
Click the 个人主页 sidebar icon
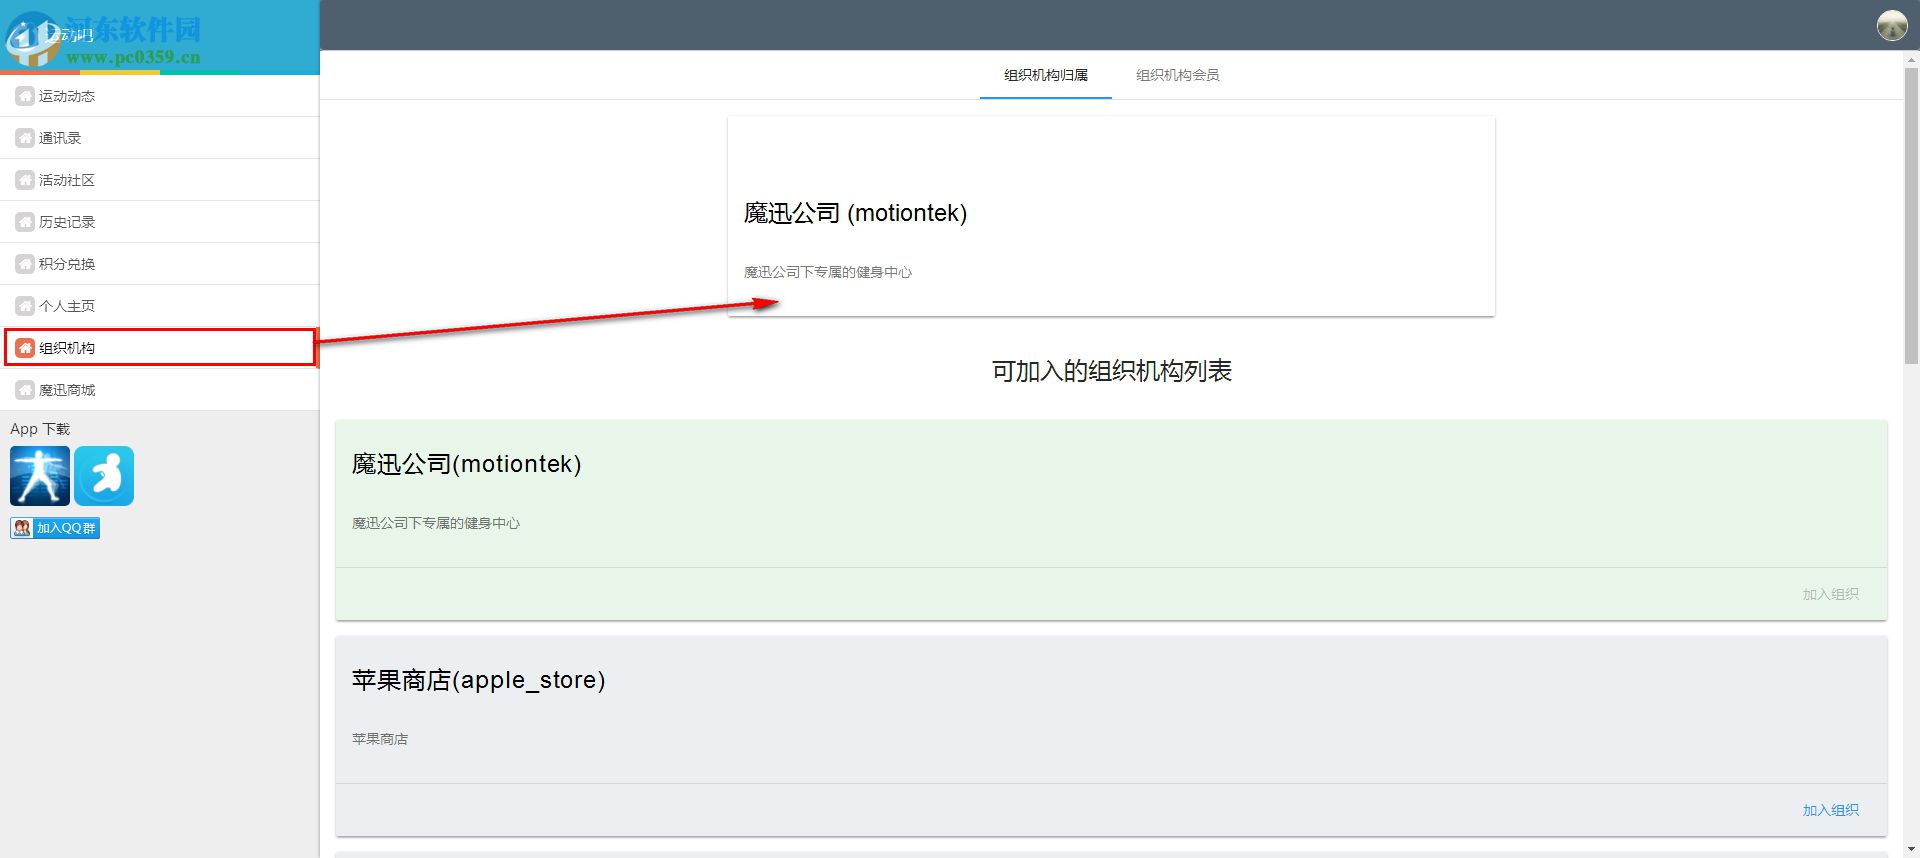25,306
